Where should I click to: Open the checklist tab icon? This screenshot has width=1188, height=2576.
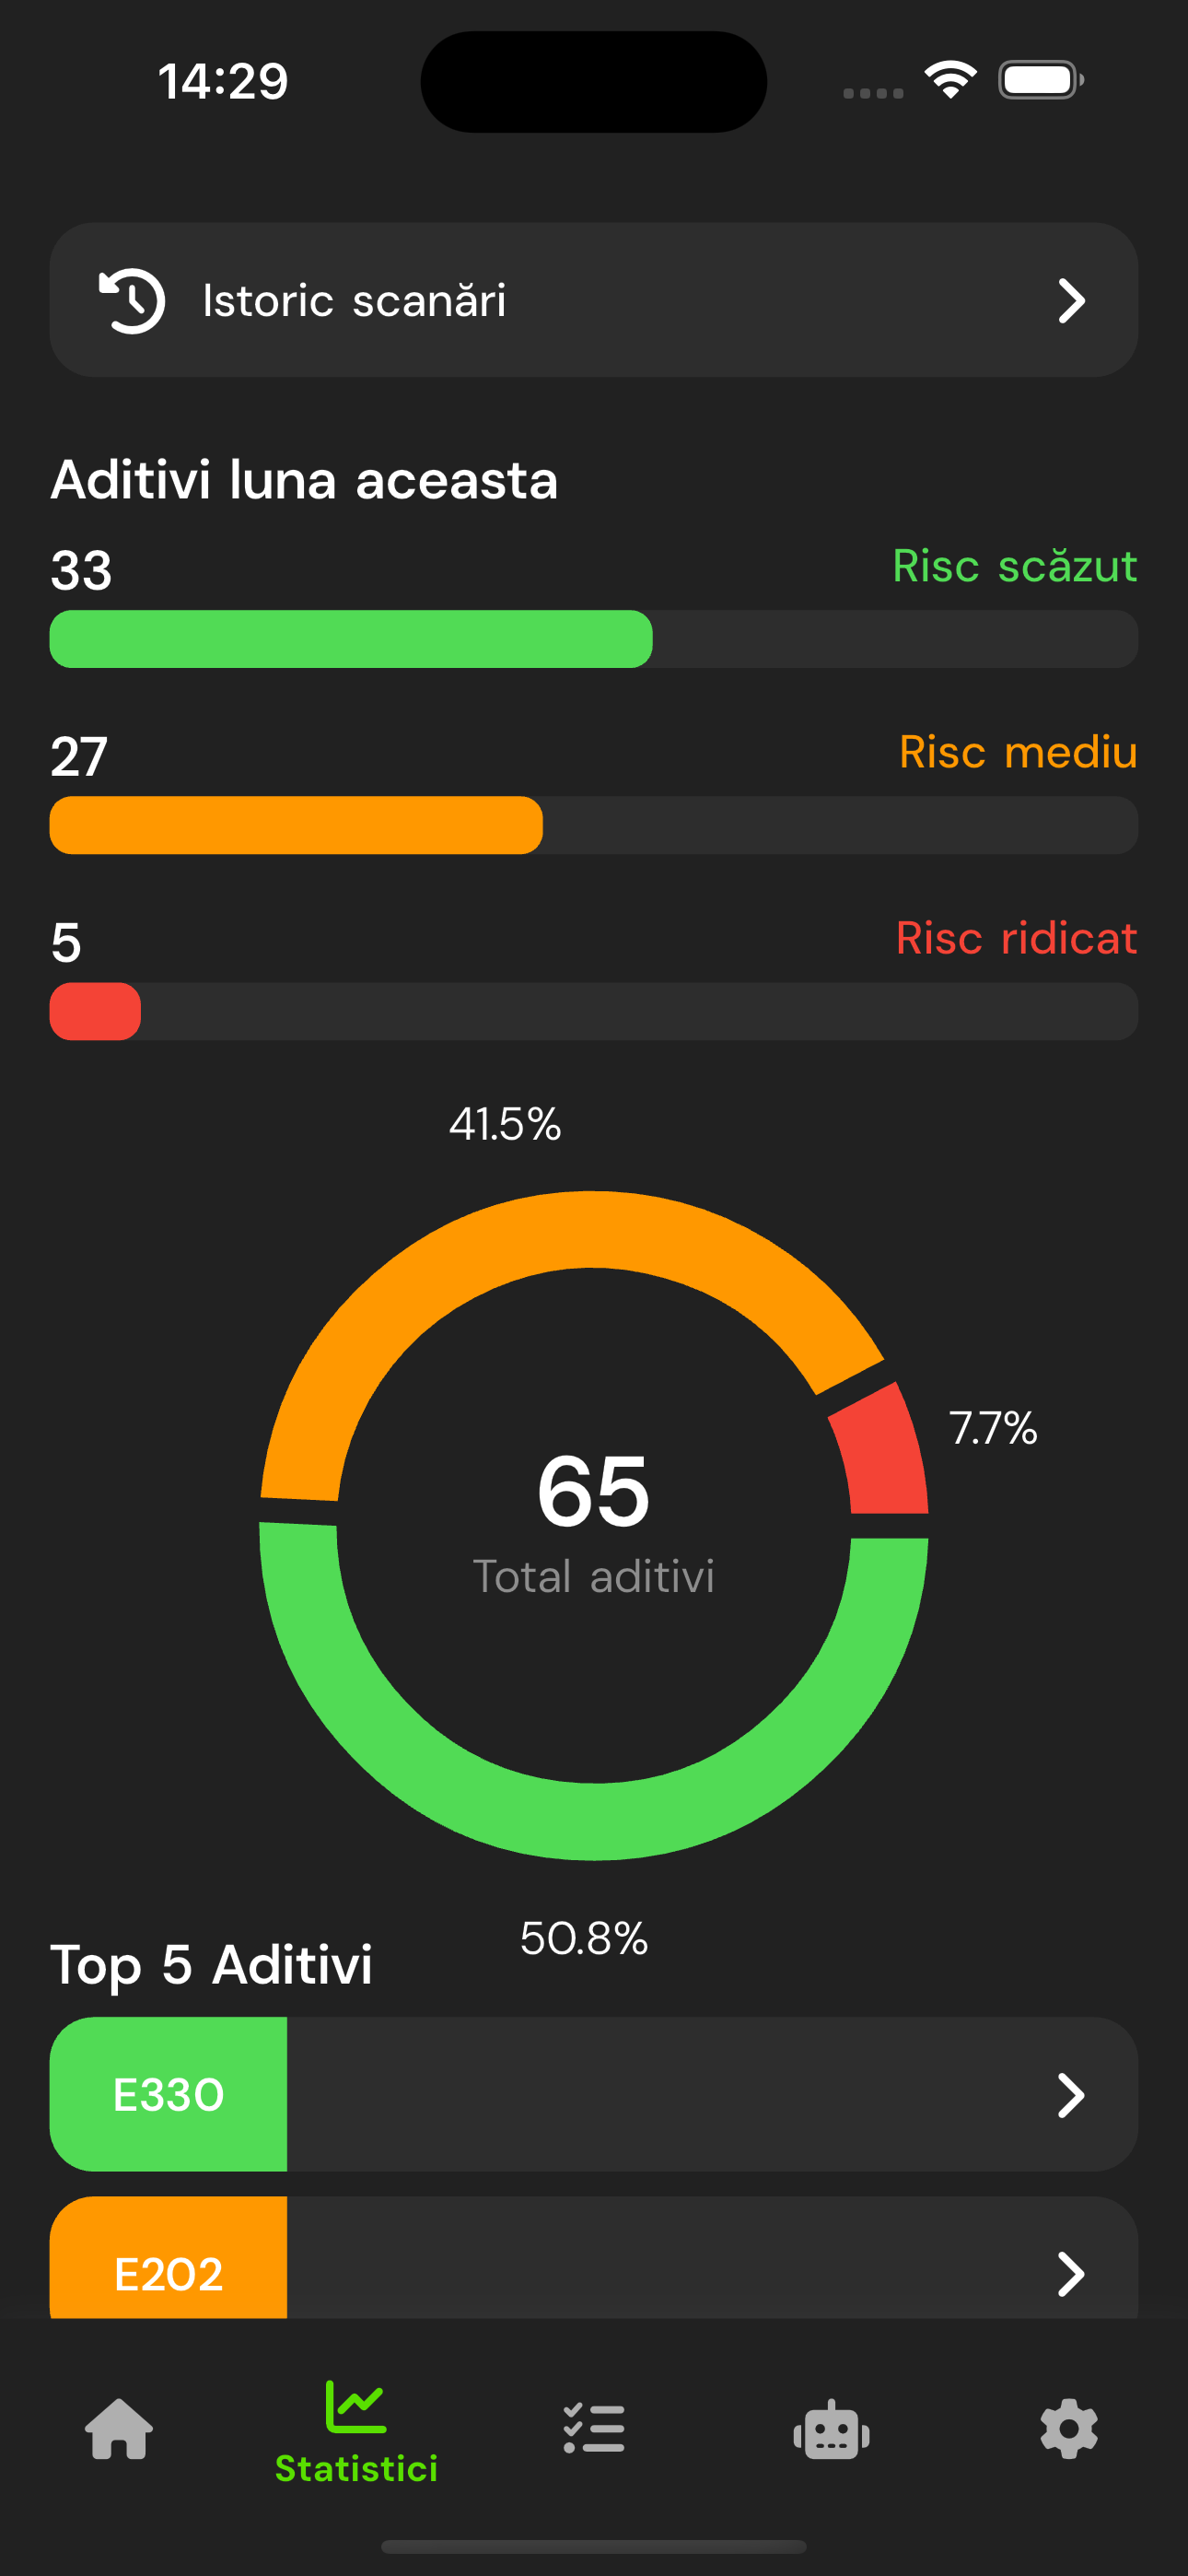pyautogui.click(x=594, y=2428)
